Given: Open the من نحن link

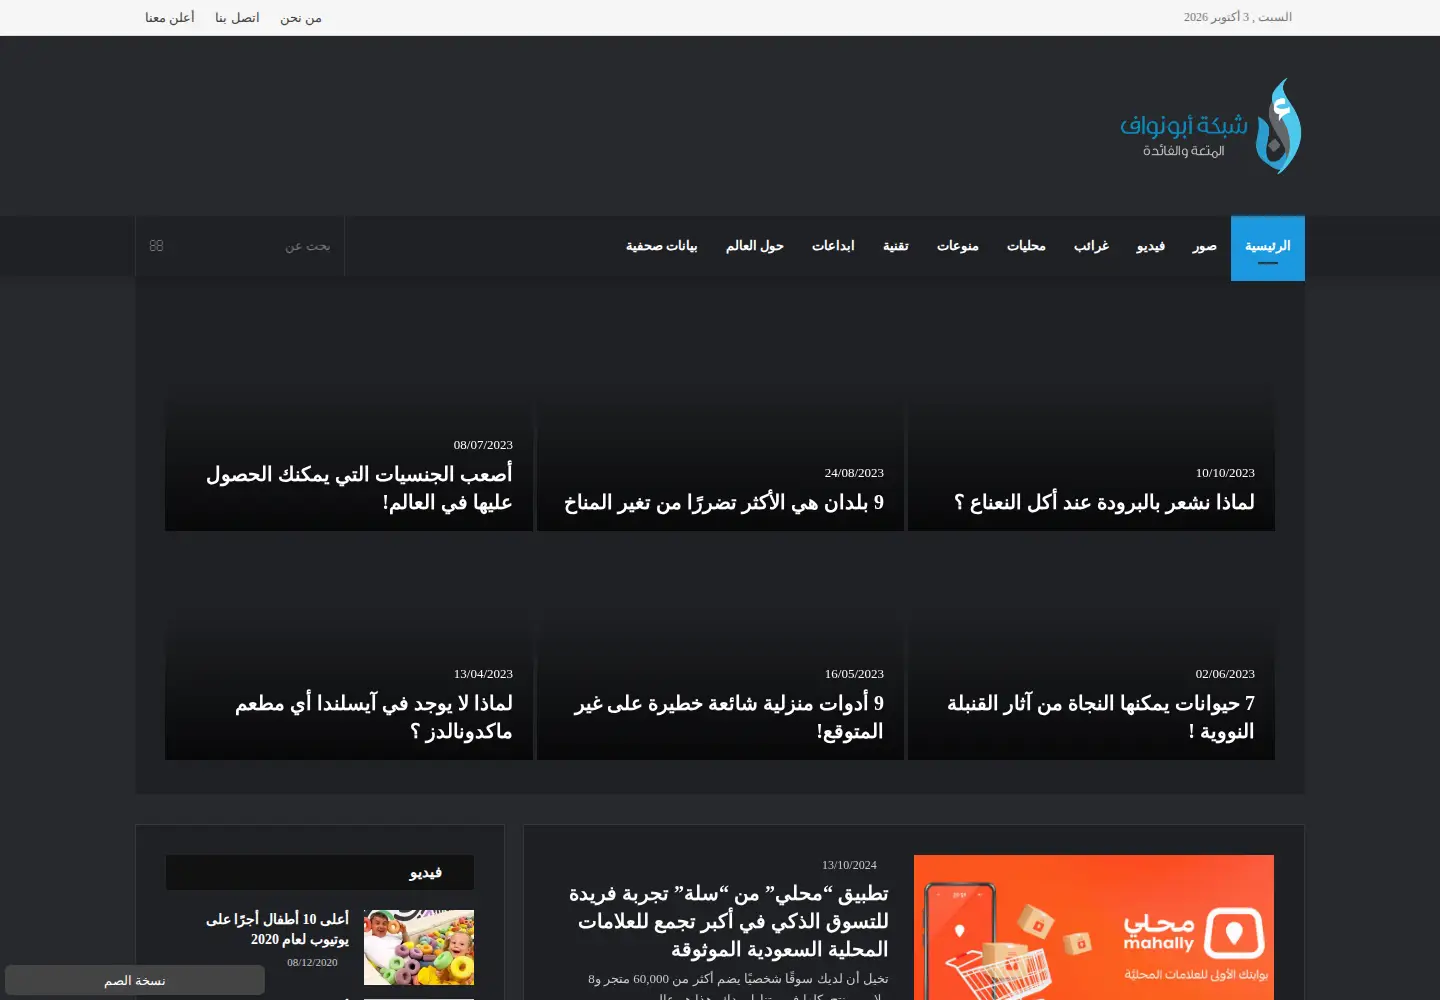Looking at the screenshot, I should [x=301, y=18].
